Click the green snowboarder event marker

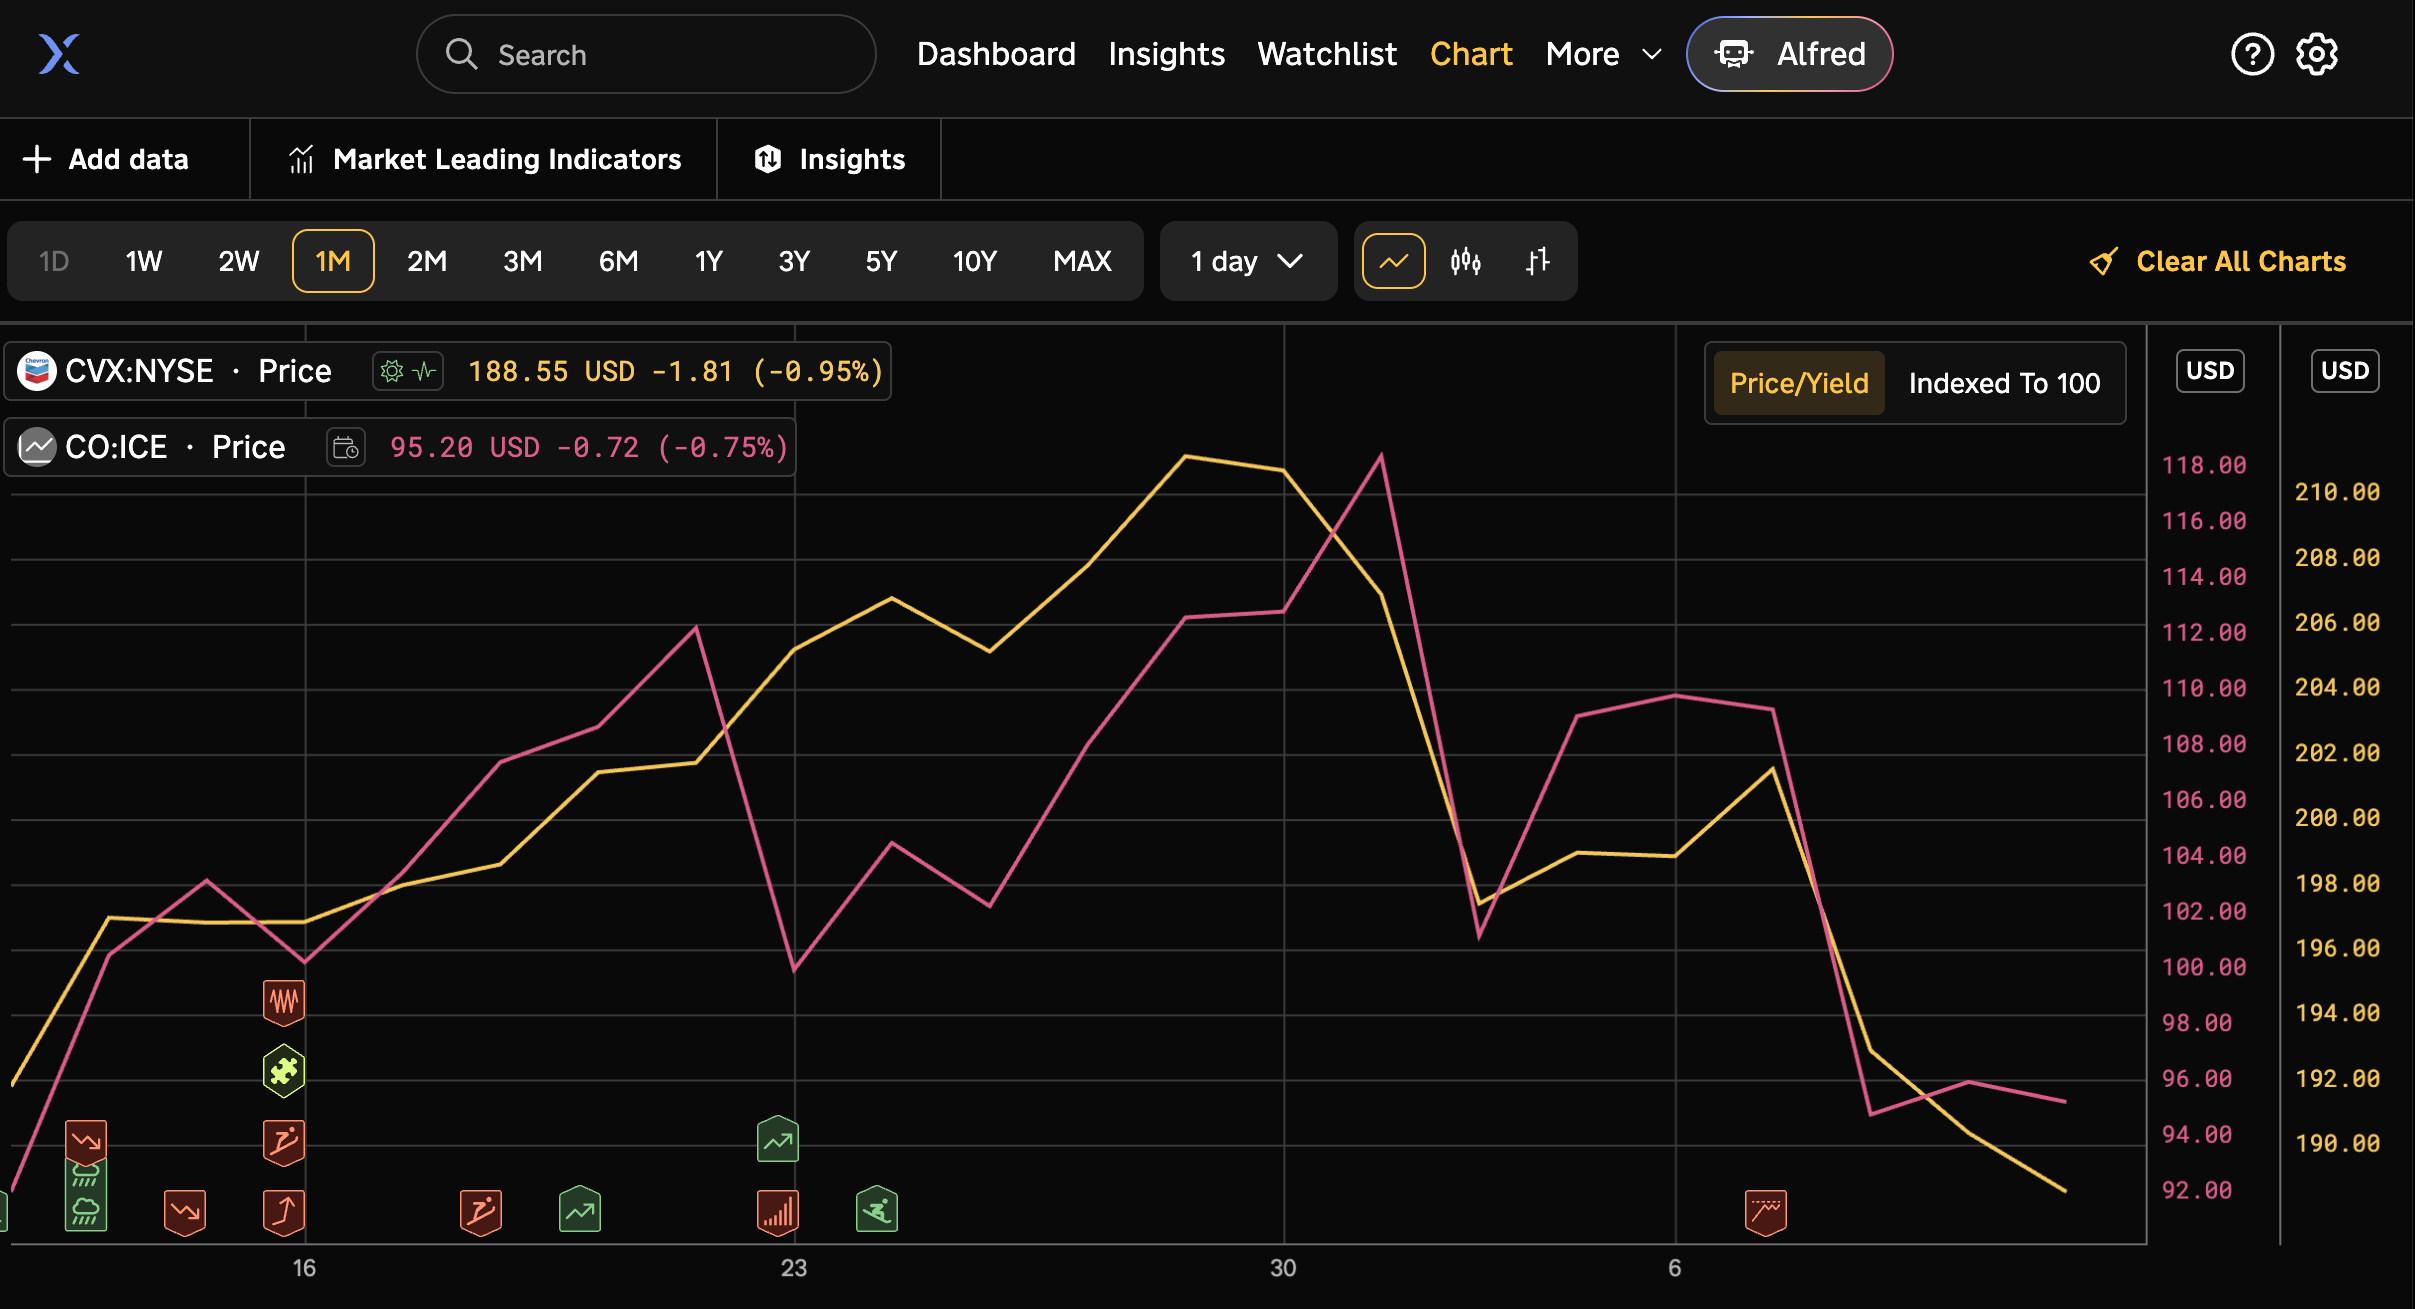877,1210
